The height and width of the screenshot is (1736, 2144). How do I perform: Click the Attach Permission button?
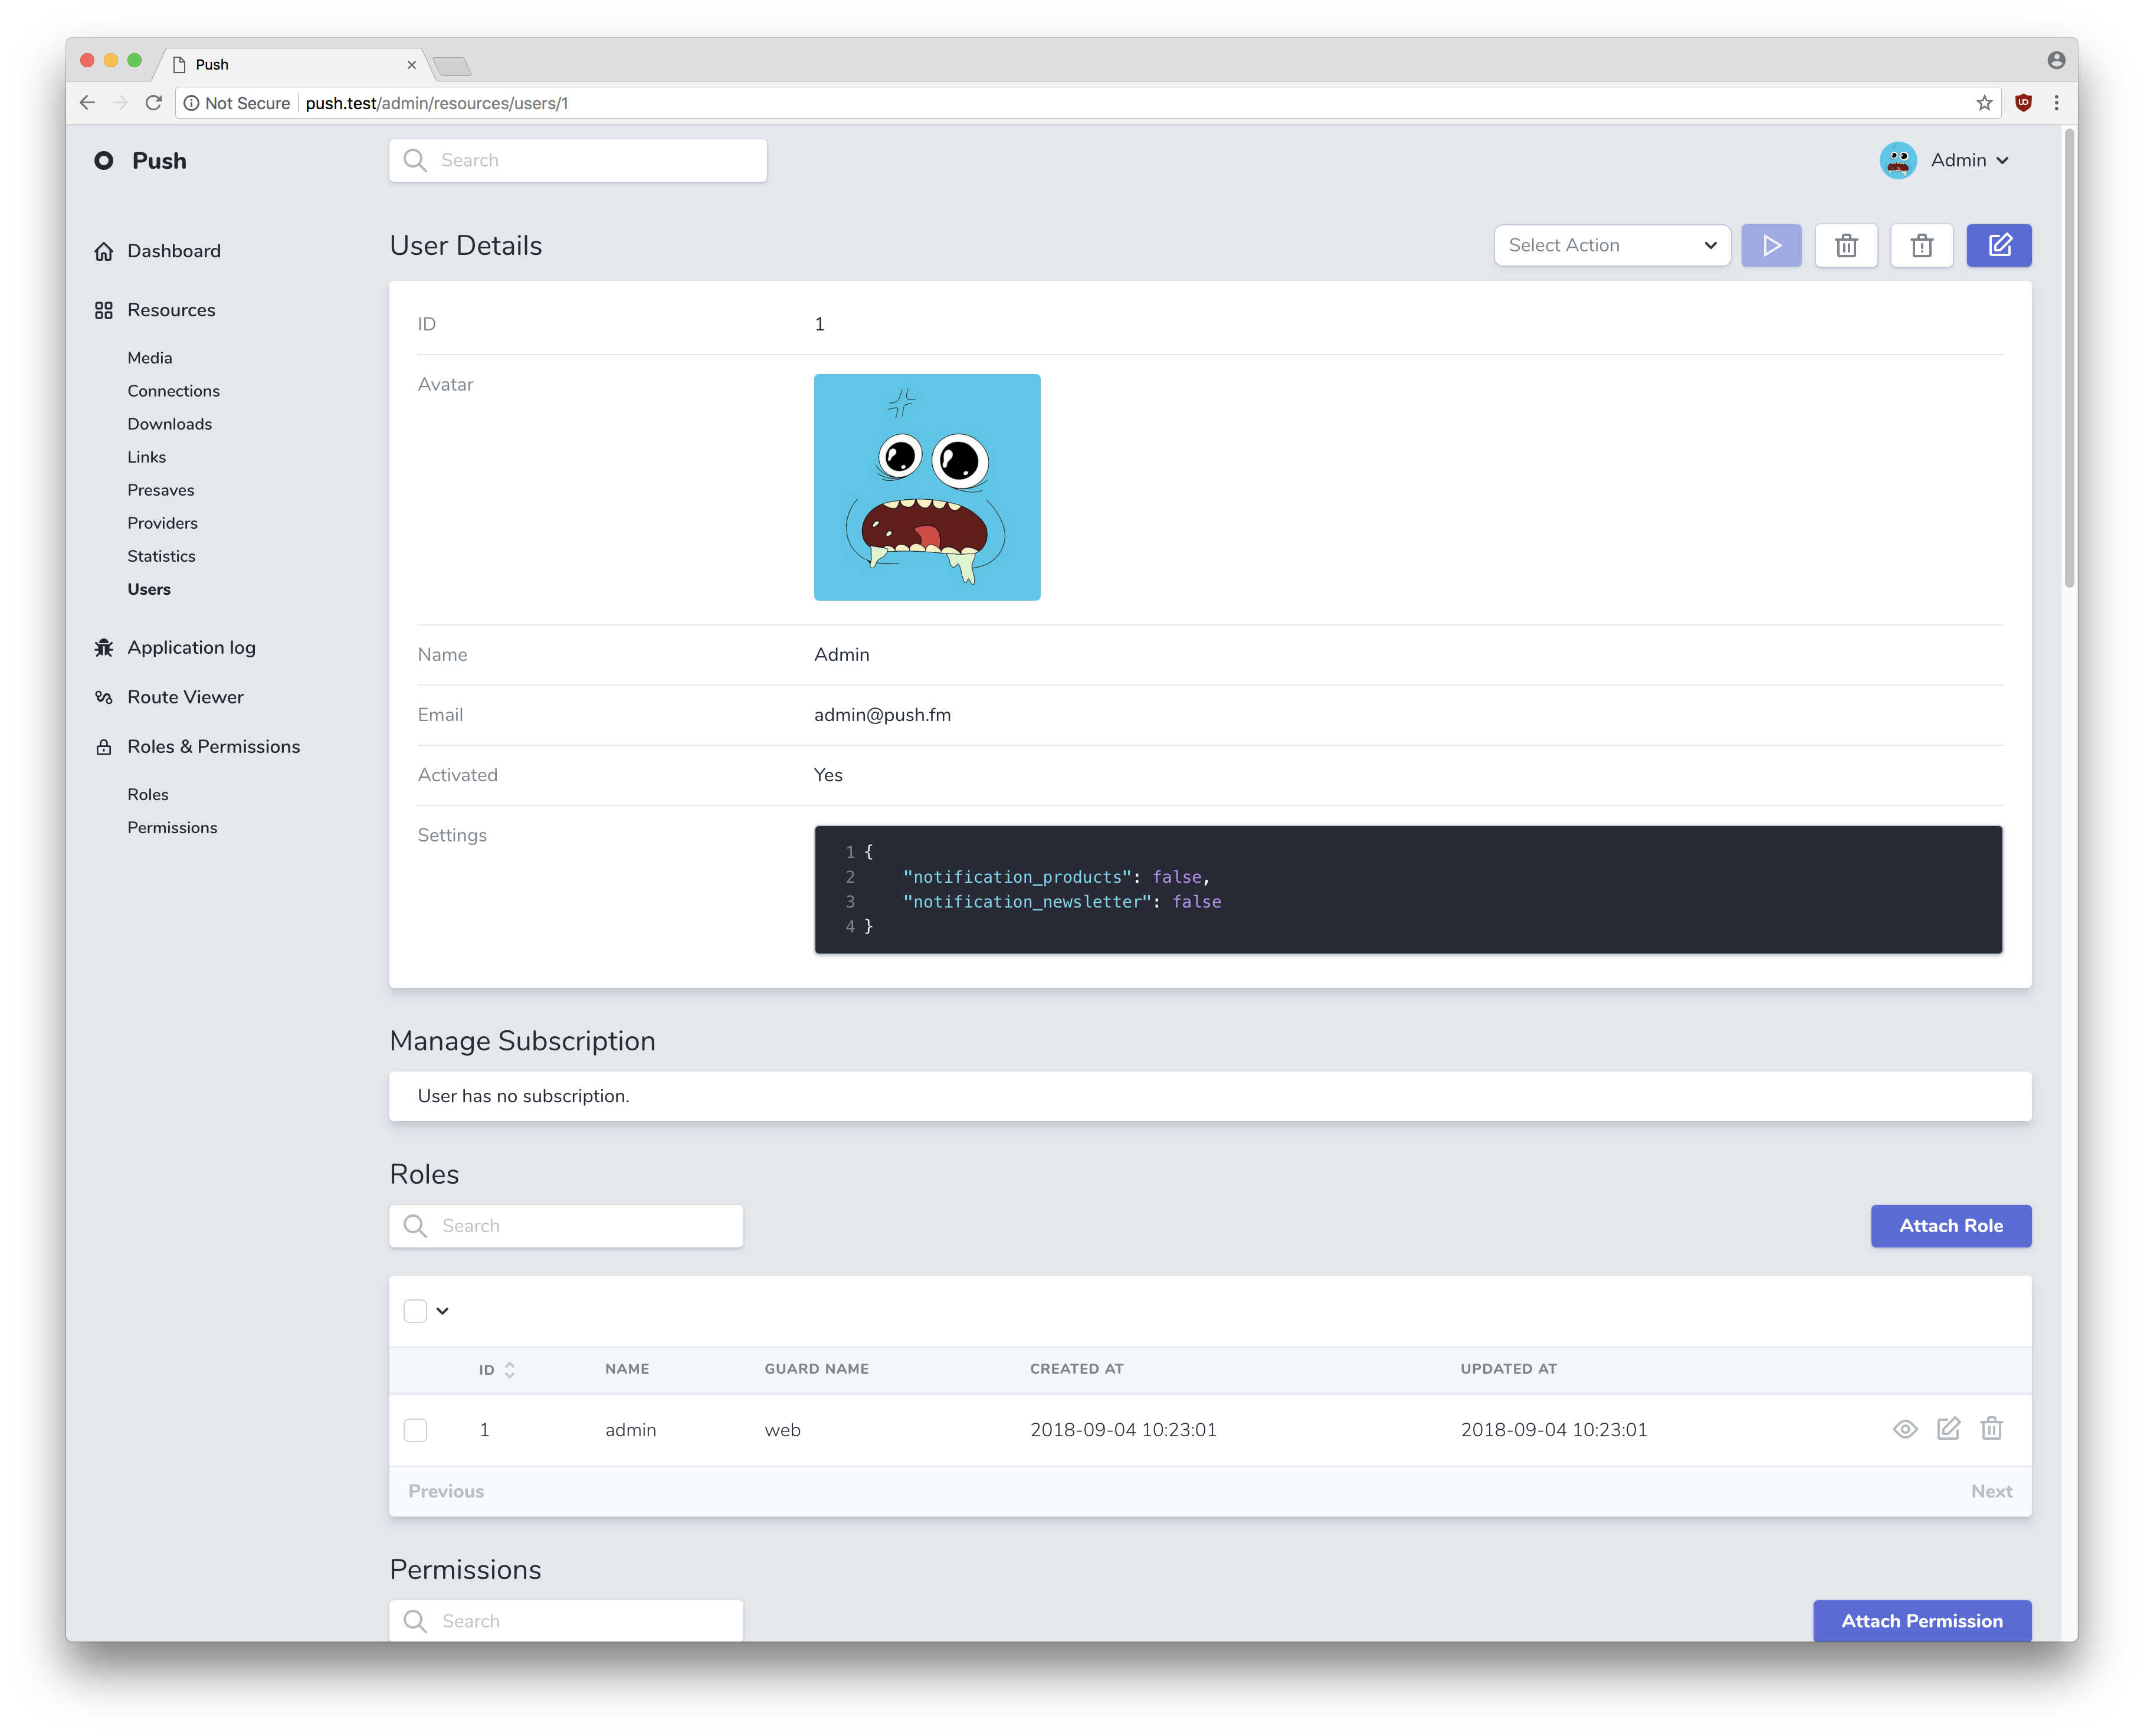tap(1922, 1621)
